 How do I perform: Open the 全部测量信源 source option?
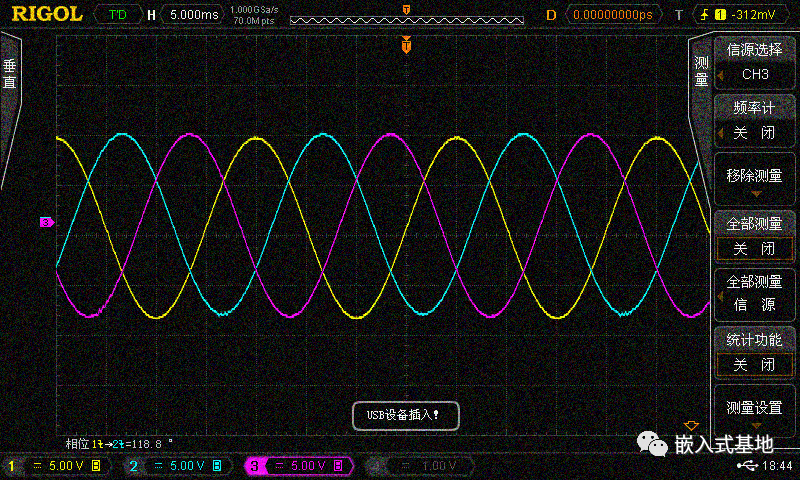click(754, 293)
